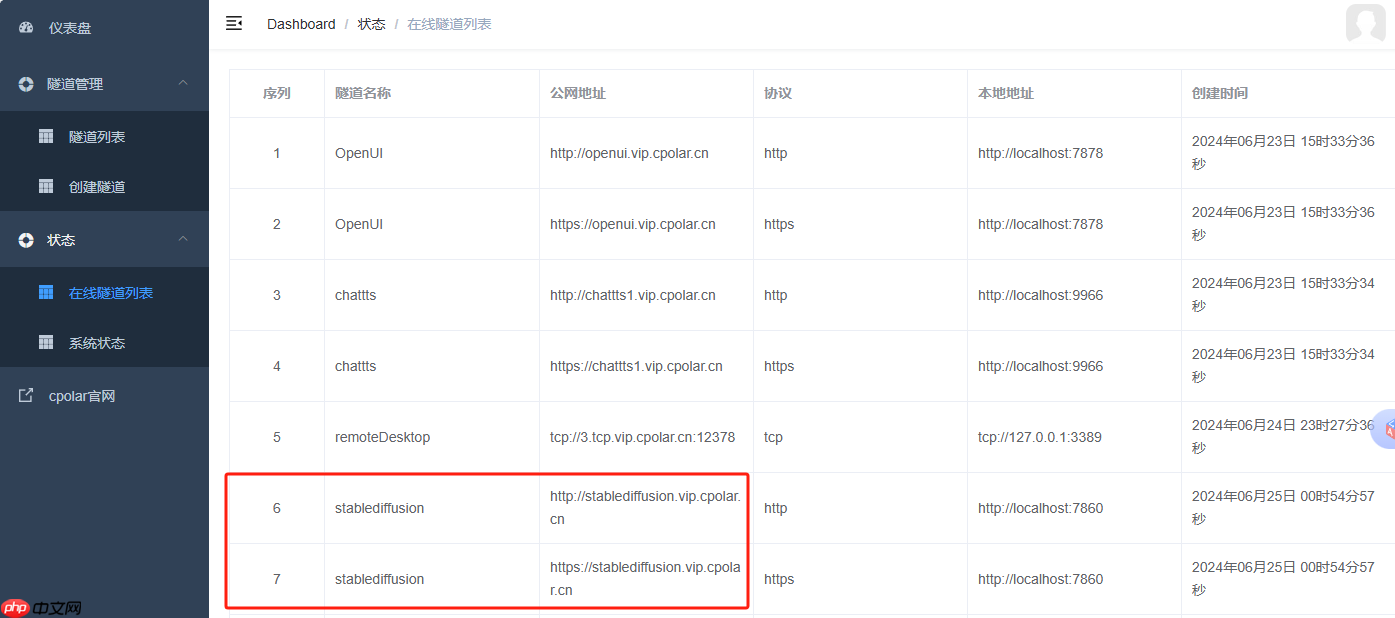Go to the Dashboard breadcrumb
The height and width of the screenshot is (618, 1395).
[301, 24]
